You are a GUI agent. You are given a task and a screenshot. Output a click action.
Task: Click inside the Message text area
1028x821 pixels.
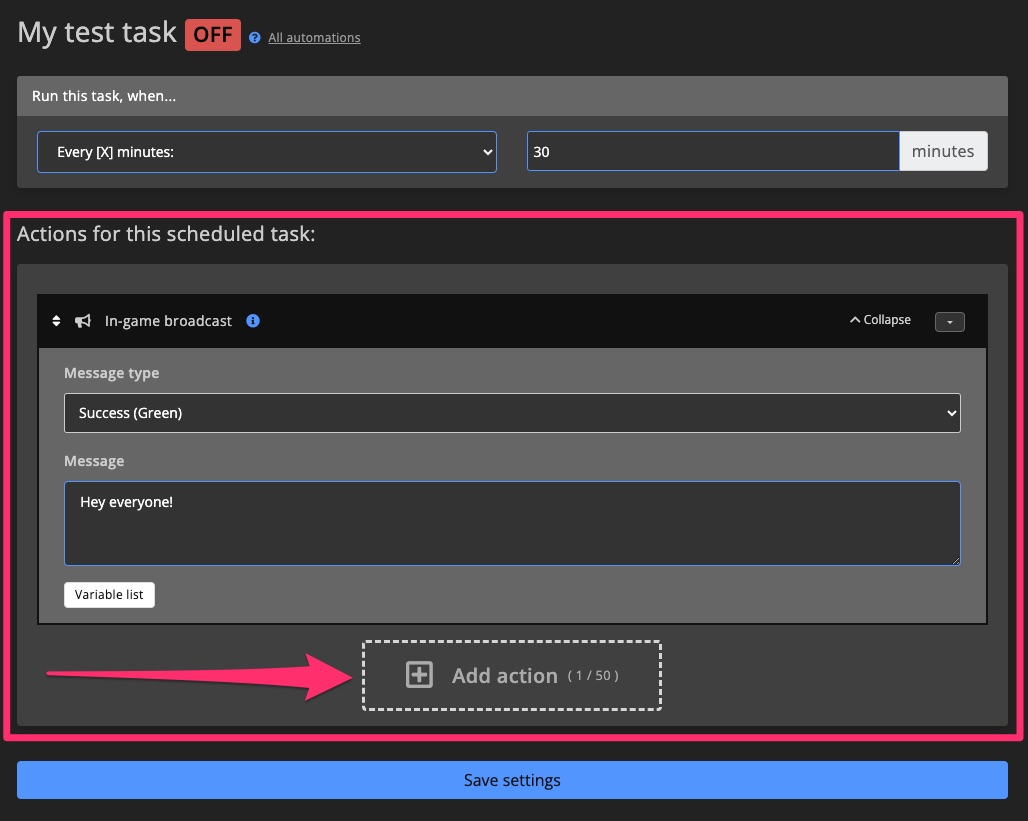512,523
